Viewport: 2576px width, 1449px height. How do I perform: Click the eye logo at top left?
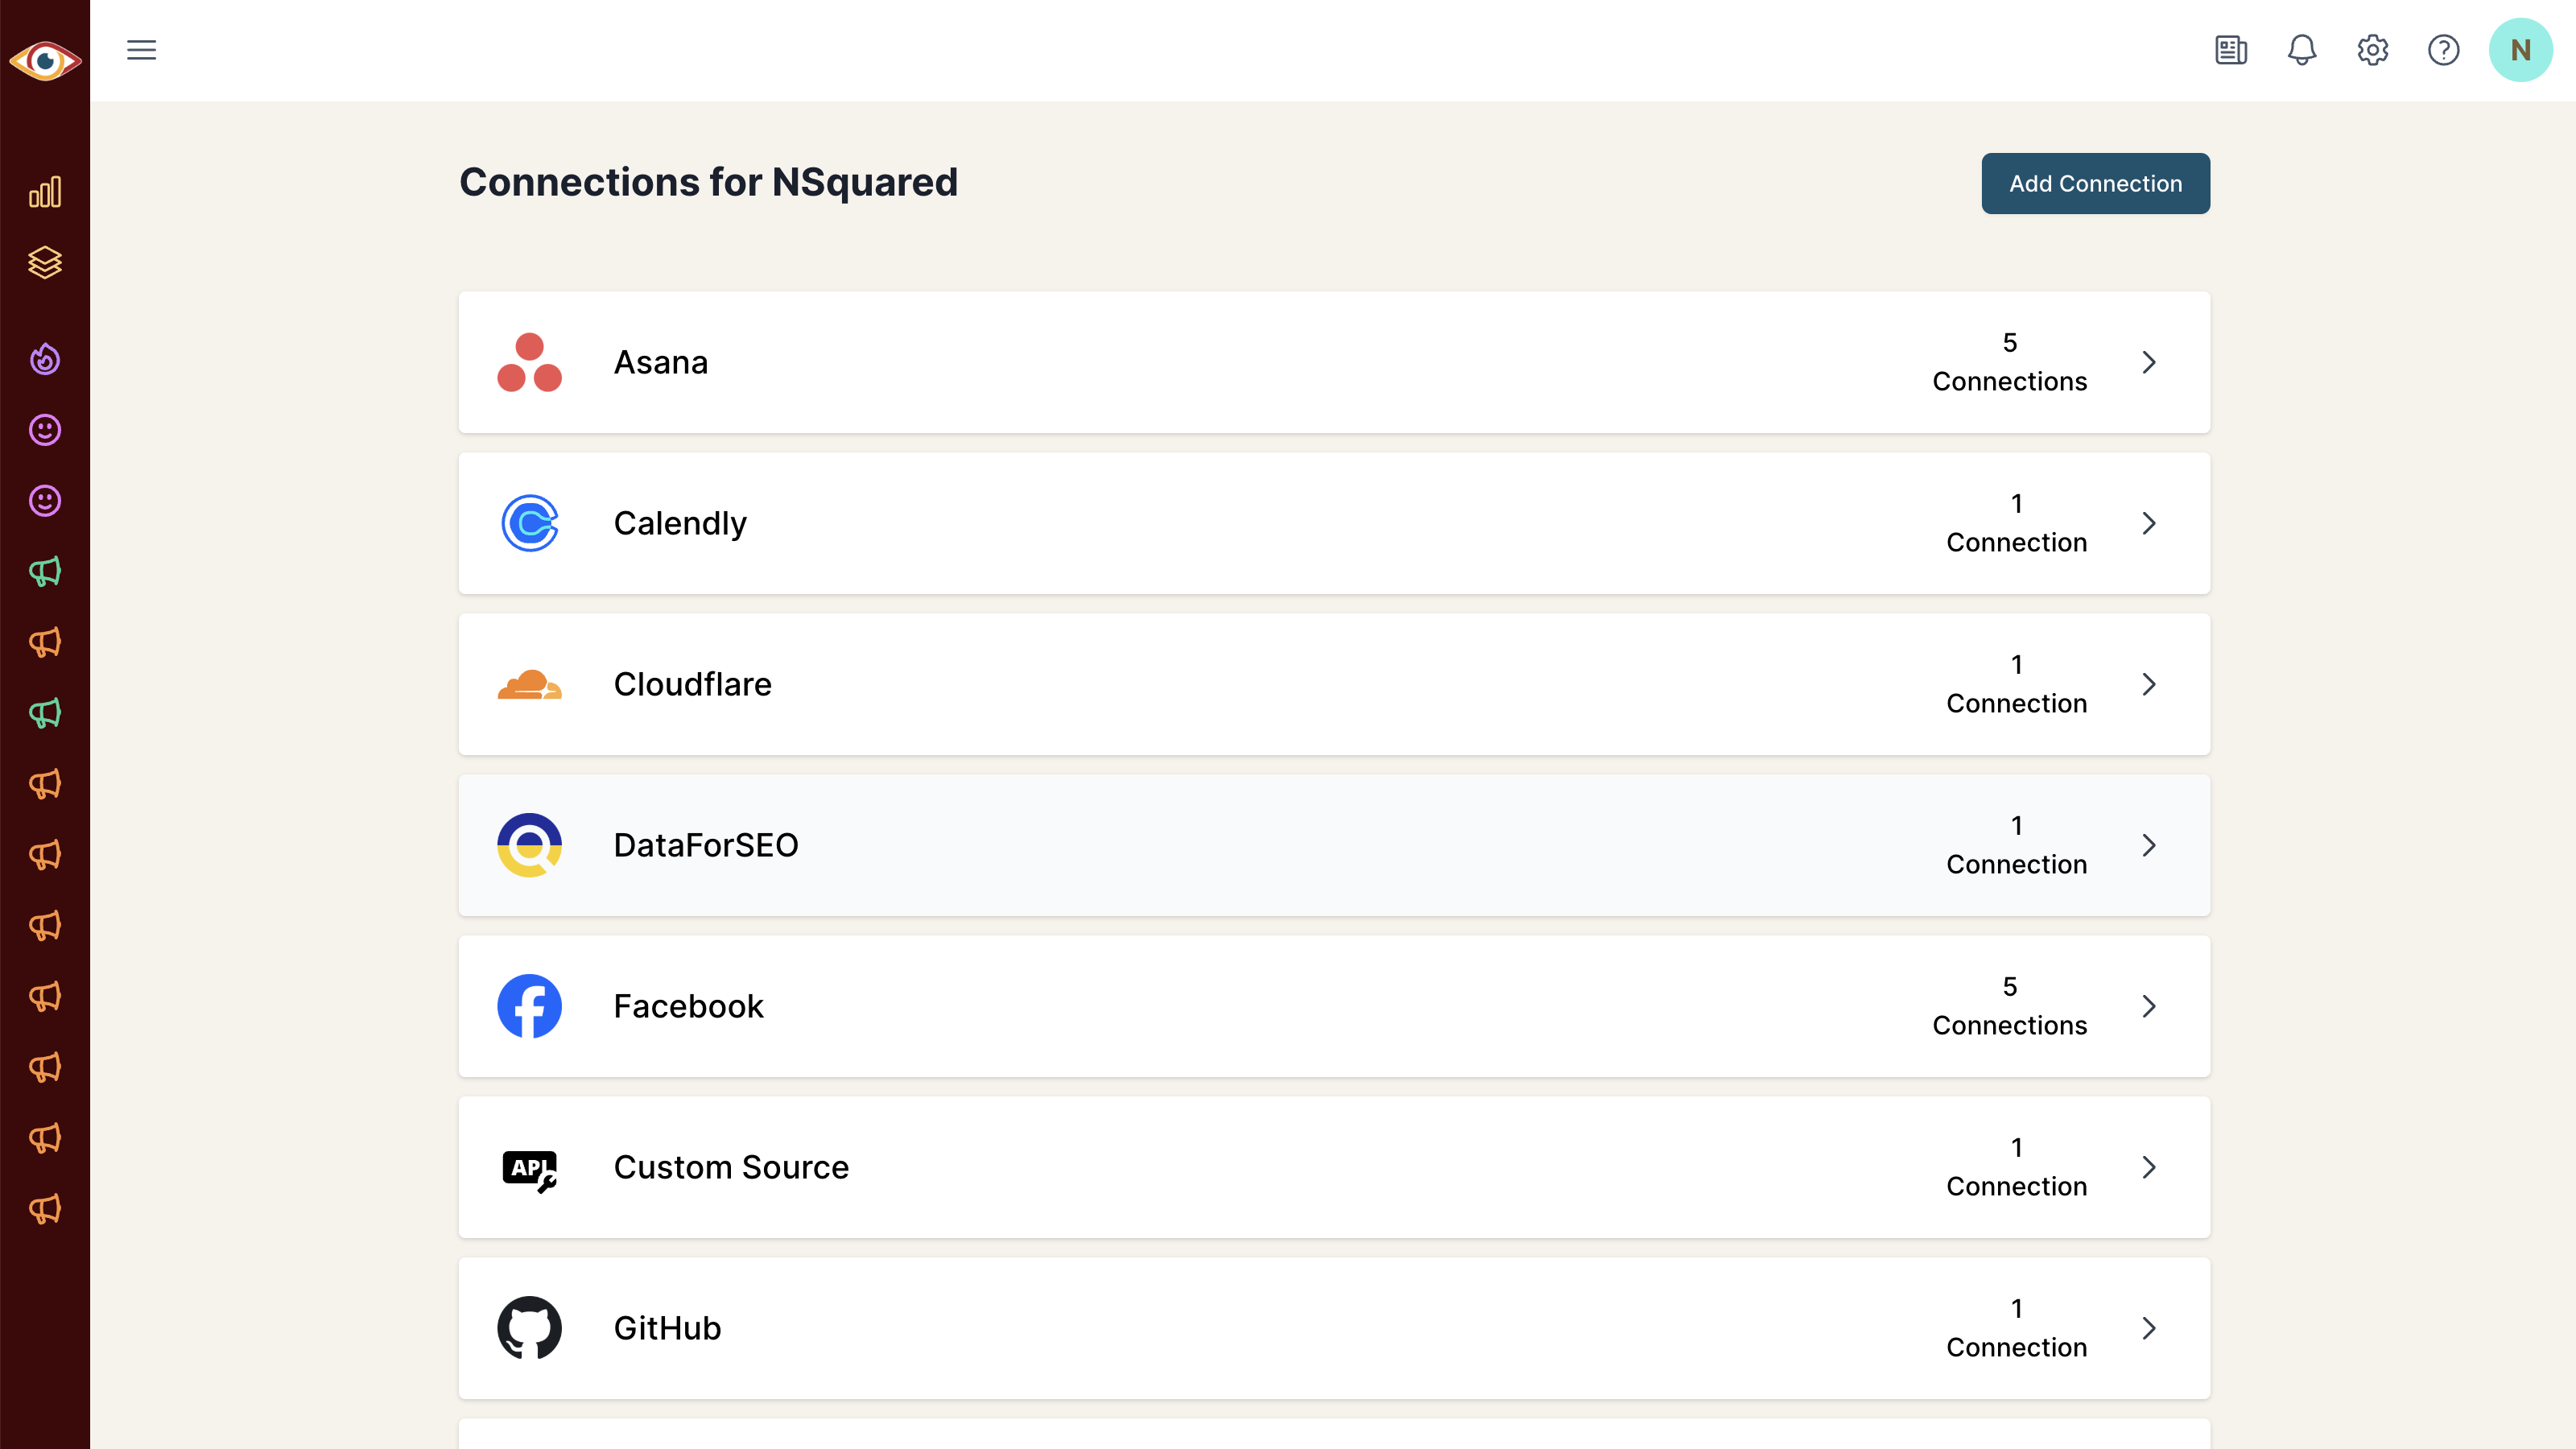45,61
